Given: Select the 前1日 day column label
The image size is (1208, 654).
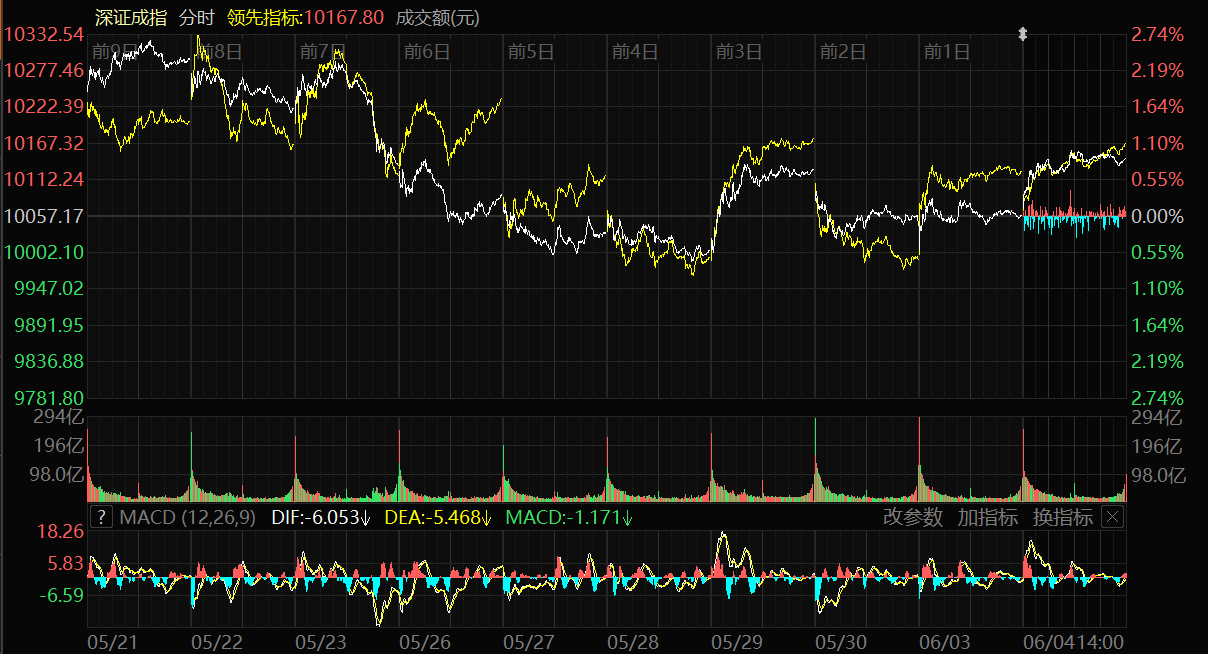Looking at the screenshot, I should pyautogui.click(x=947, y=51).
